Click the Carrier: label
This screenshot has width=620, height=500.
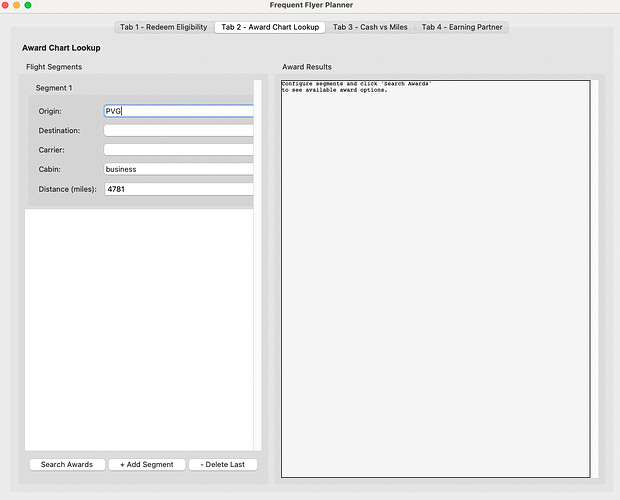[x=51, y=150]
